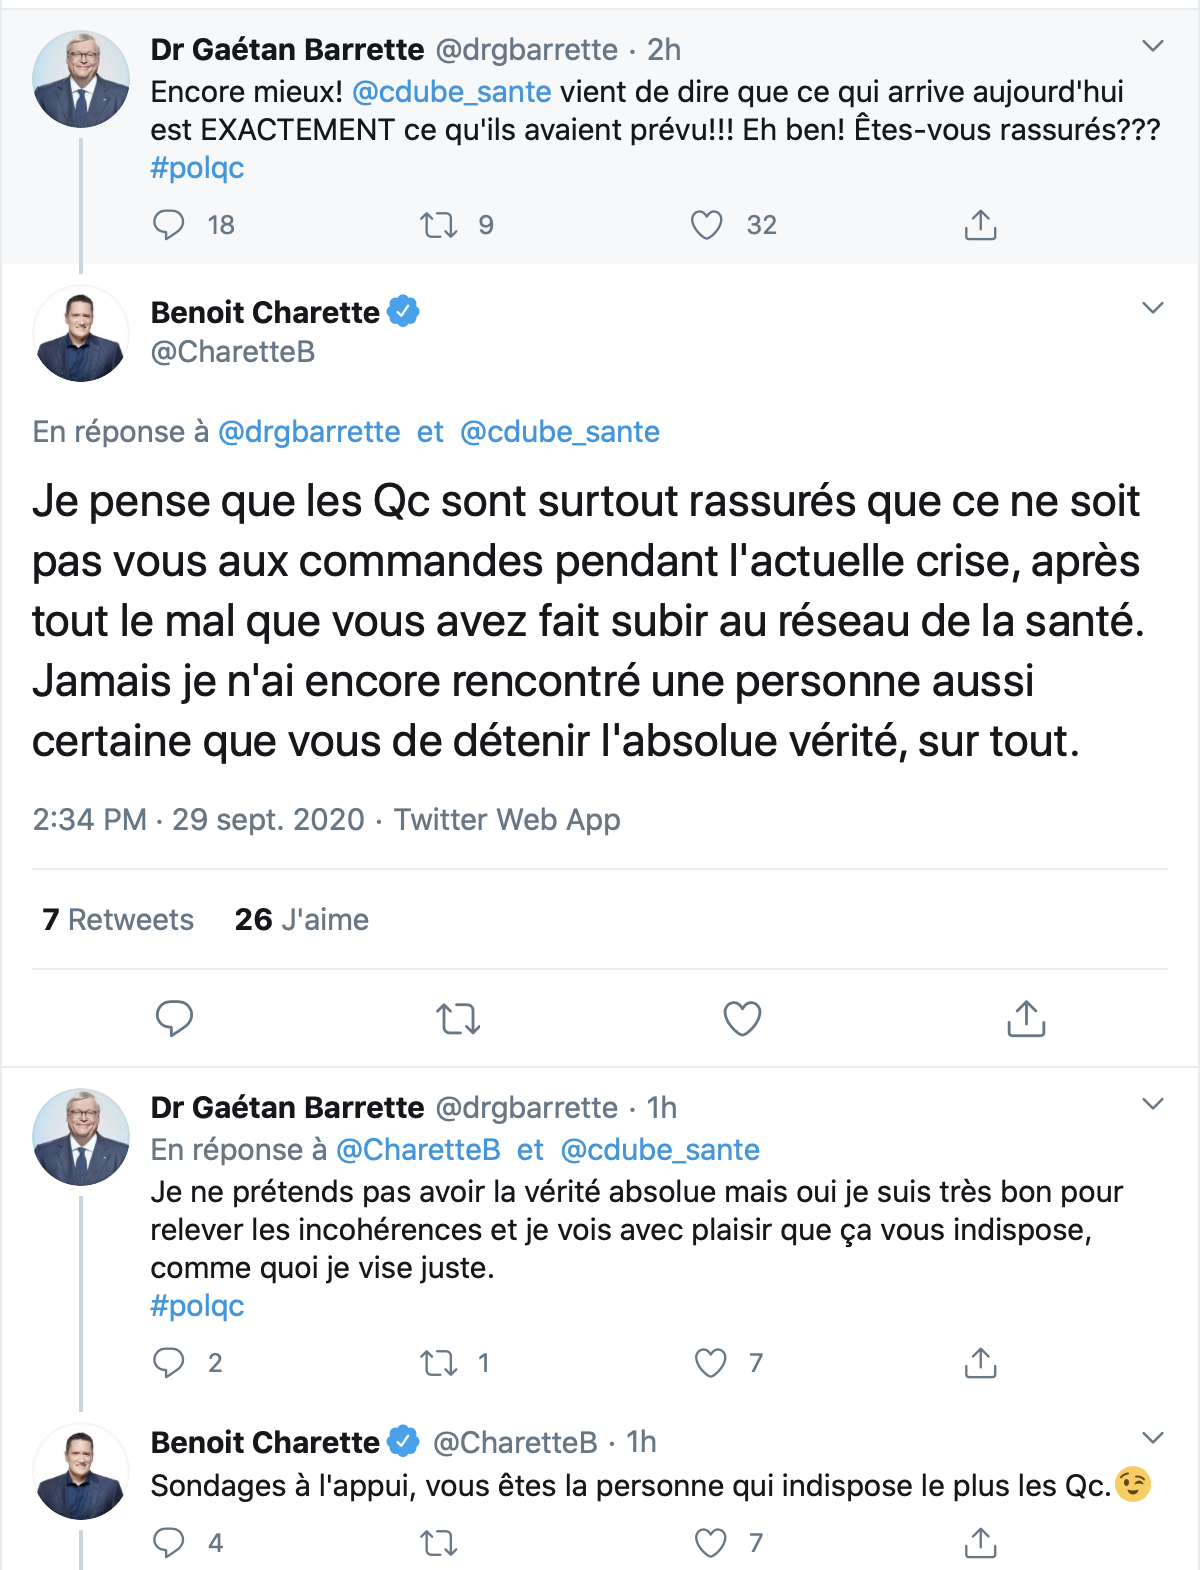Viewport: 1202px width, 1570px height.
Task: Like Benoit Charette's main tweet
Action: click(x=742, y=1018)
